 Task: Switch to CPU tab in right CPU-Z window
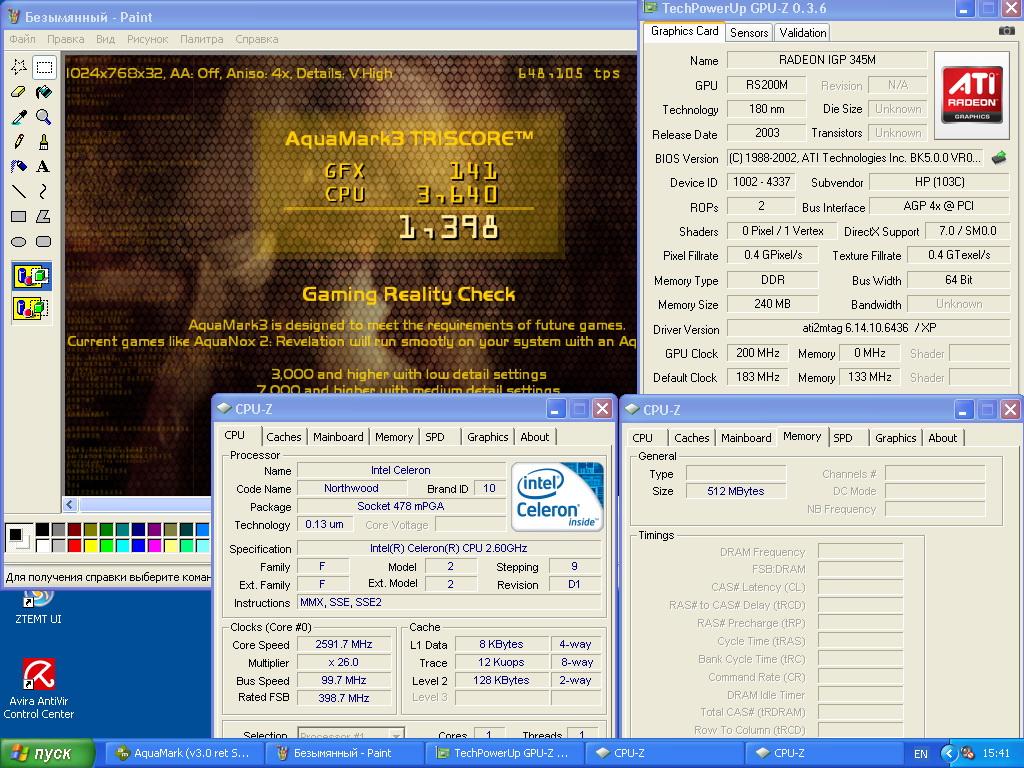642,438
